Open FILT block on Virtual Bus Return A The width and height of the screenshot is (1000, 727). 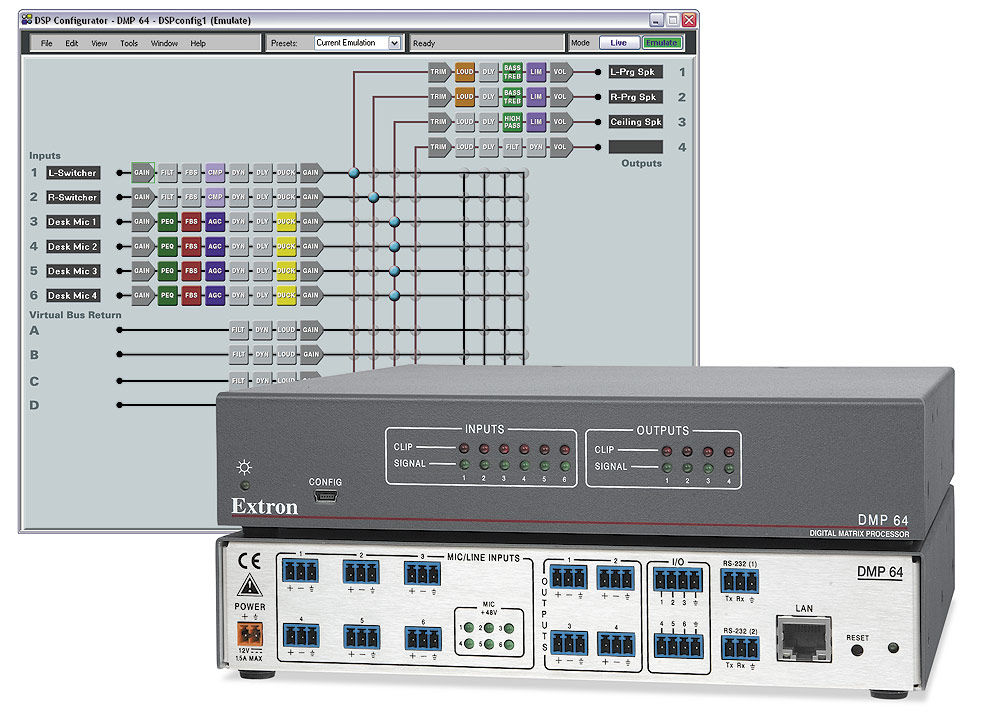click(x=239, y=330)
